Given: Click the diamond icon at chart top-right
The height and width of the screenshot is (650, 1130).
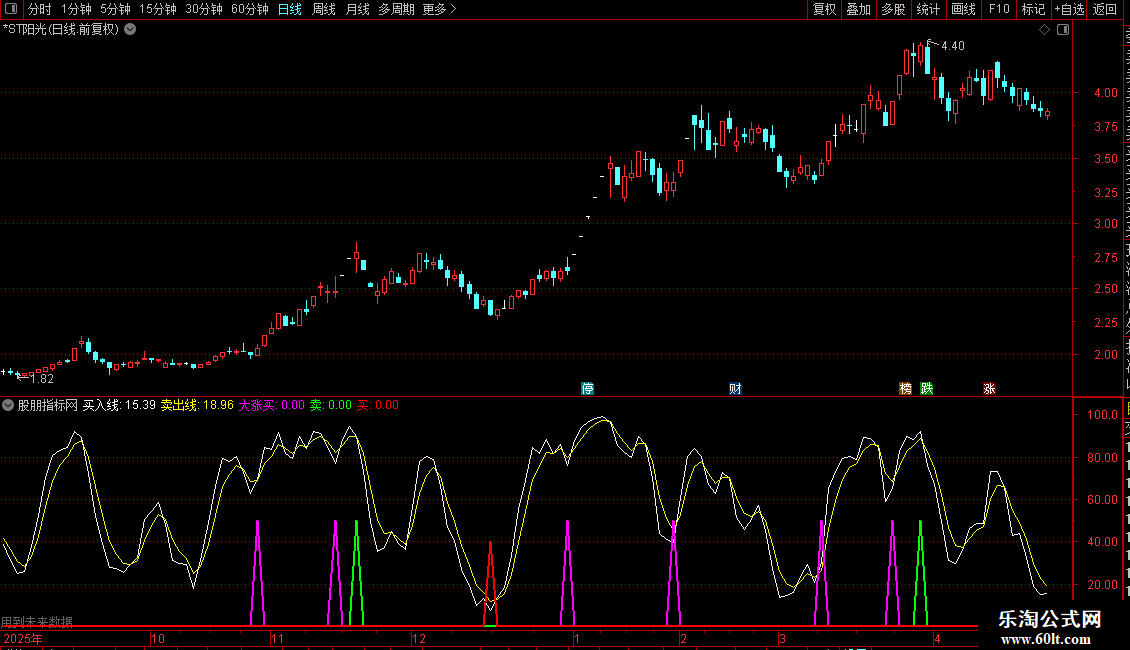Looking at the screenshot, I should coord(1044,30).
